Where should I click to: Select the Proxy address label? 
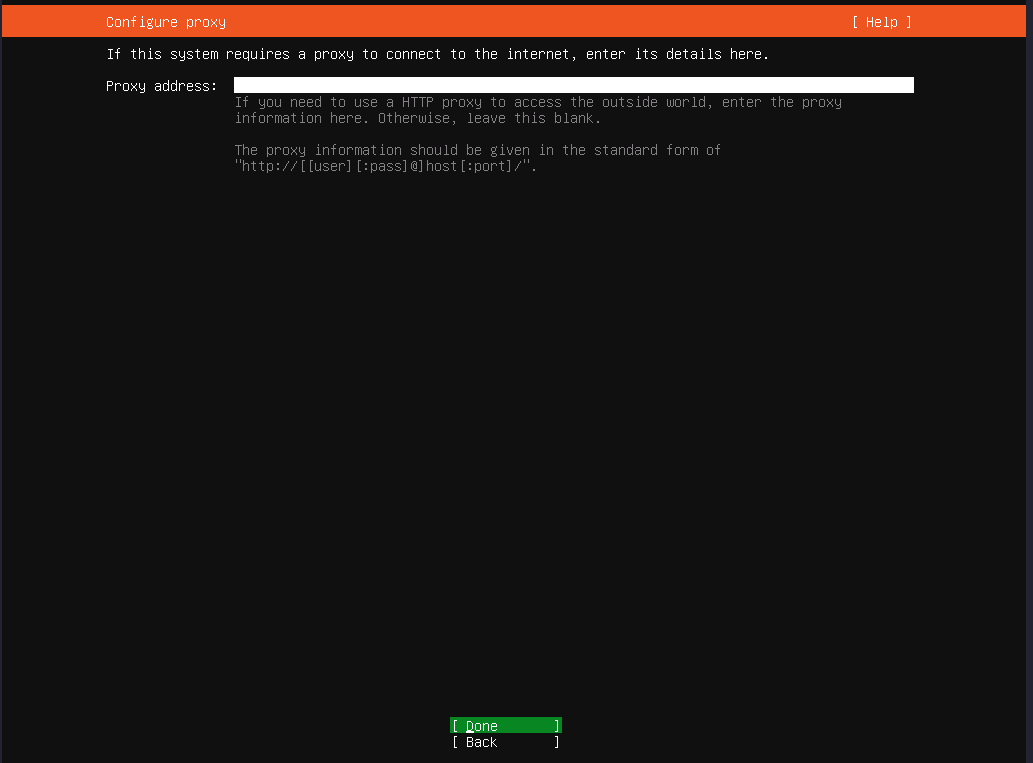click(x=161, y=86)
